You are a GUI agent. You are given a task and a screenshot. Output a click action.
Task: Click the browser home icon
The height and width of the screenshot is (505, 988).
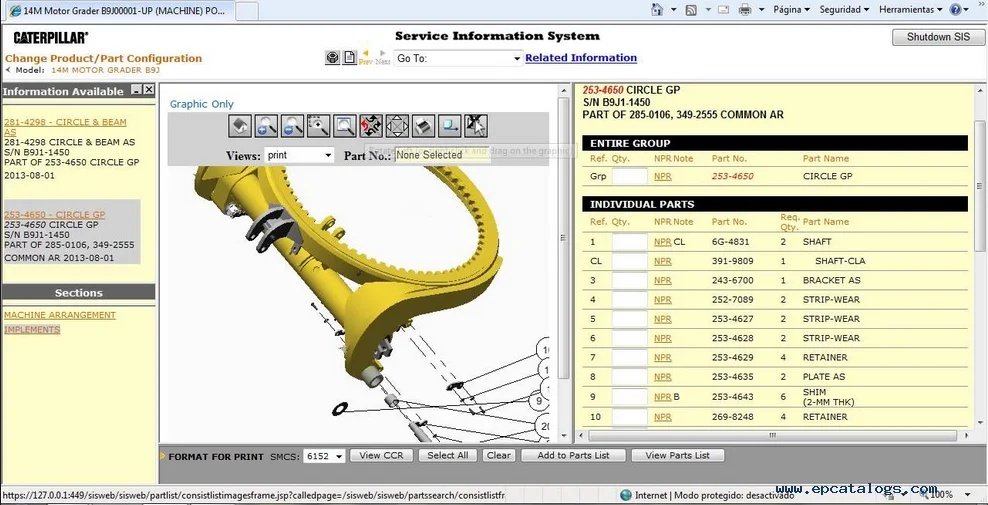click(657, 10)
